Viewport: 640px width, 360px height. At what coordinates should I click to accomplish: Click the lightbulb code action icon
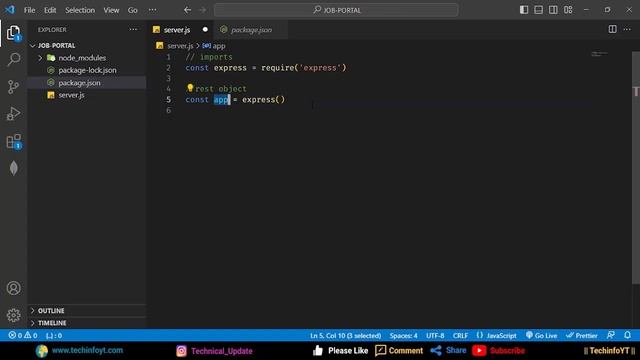point(190,88)
